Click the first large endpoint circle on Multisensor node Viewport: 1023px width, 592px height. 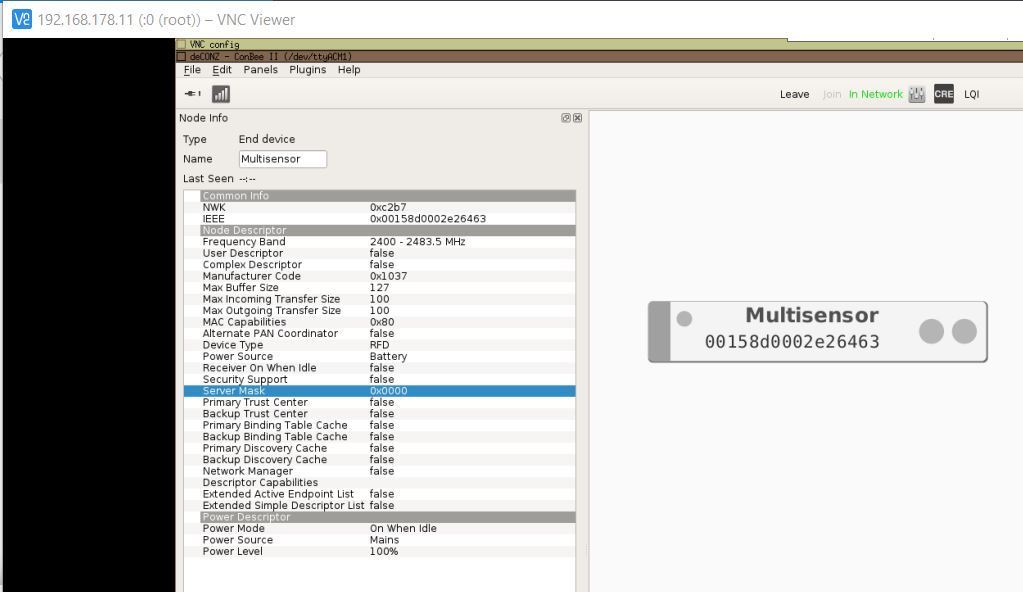coord(931,332)
